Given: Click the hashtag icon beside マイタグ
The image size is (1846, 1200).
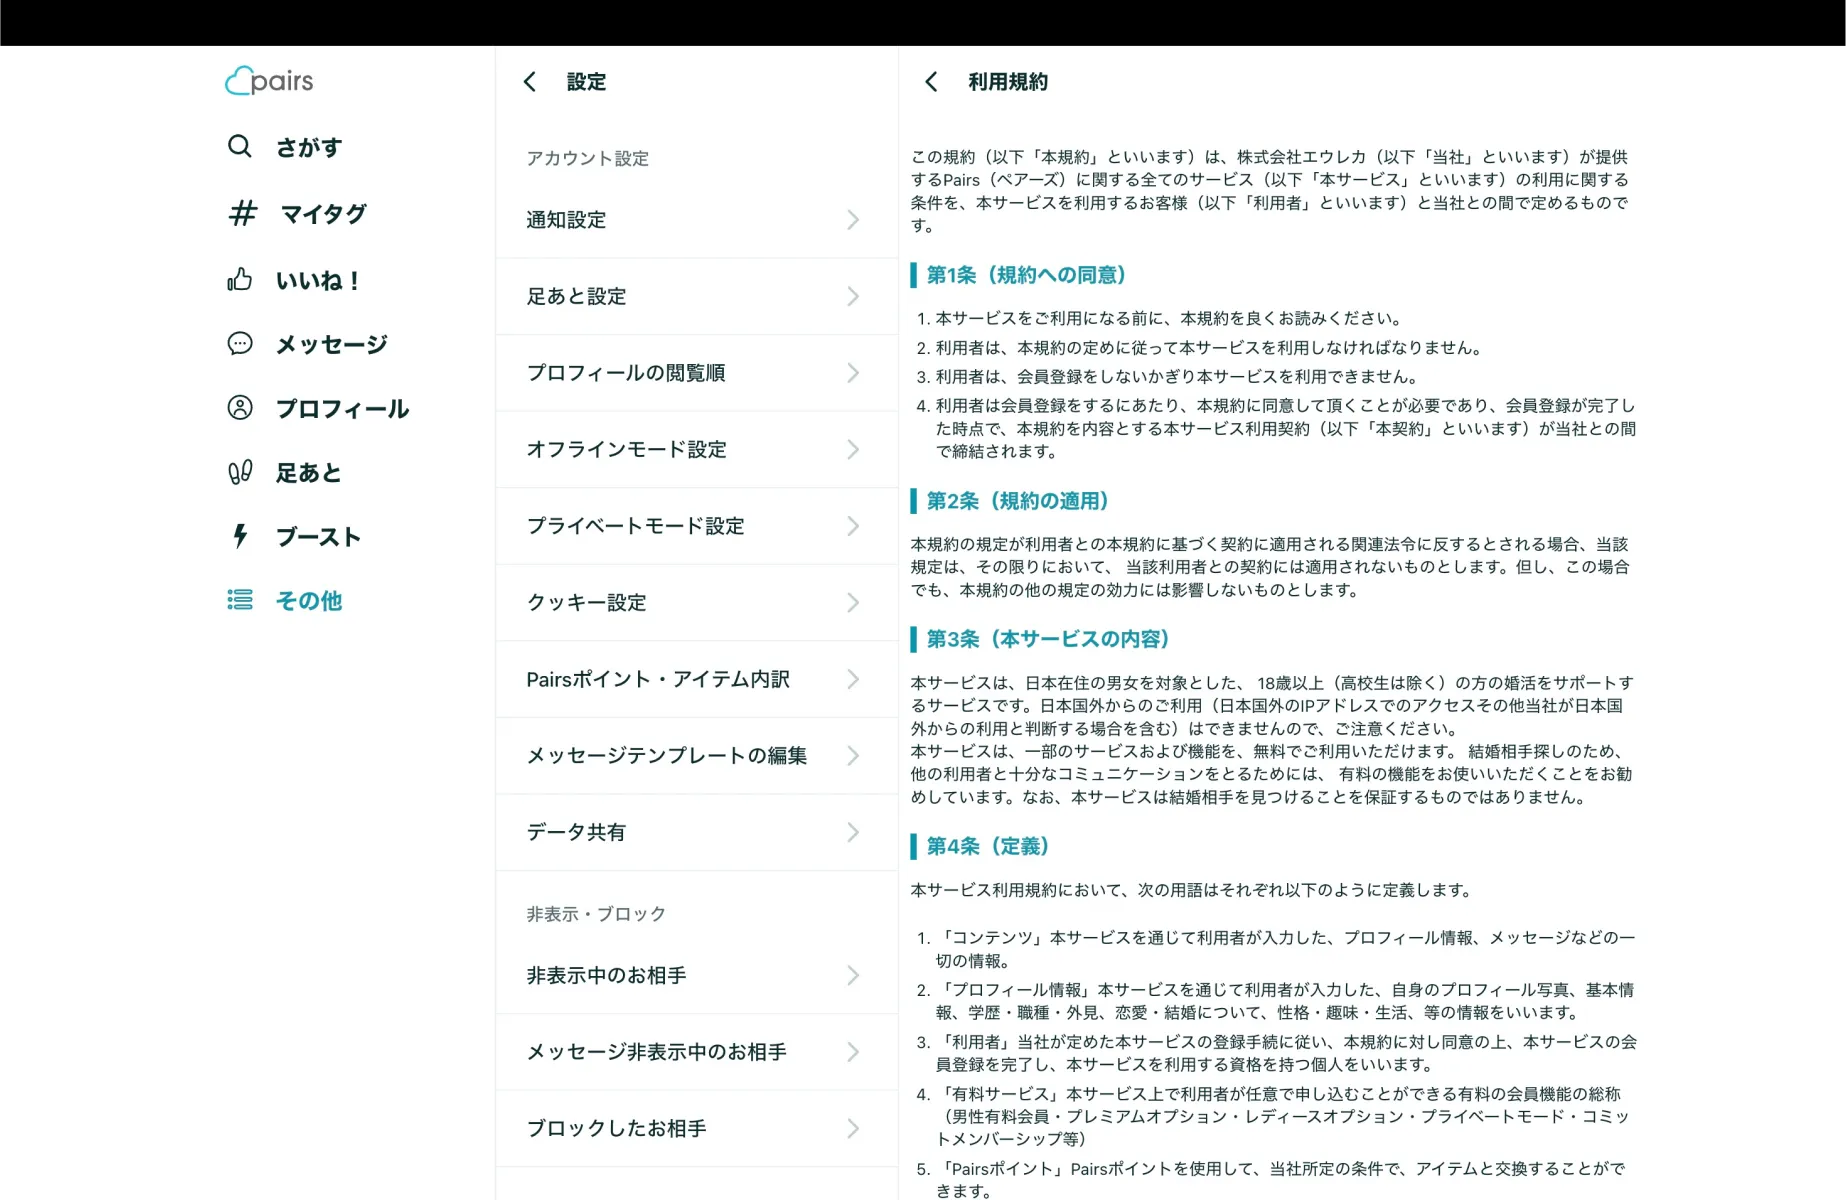Looking at the screenshot, I should click(242, 213).
